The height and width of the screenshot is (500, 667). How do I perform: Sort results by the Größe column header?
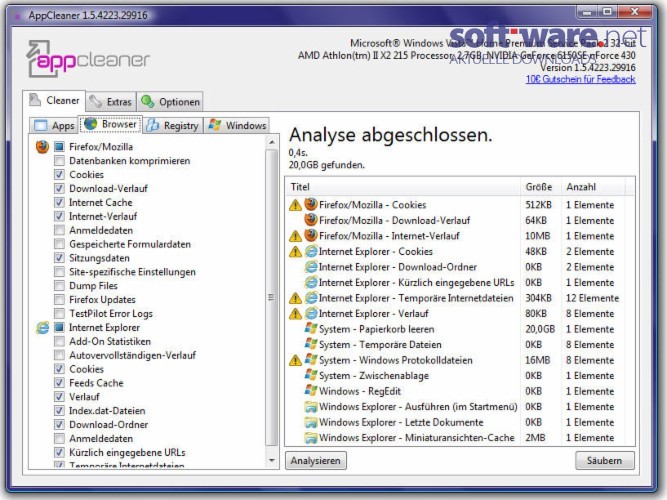(540, 187)
